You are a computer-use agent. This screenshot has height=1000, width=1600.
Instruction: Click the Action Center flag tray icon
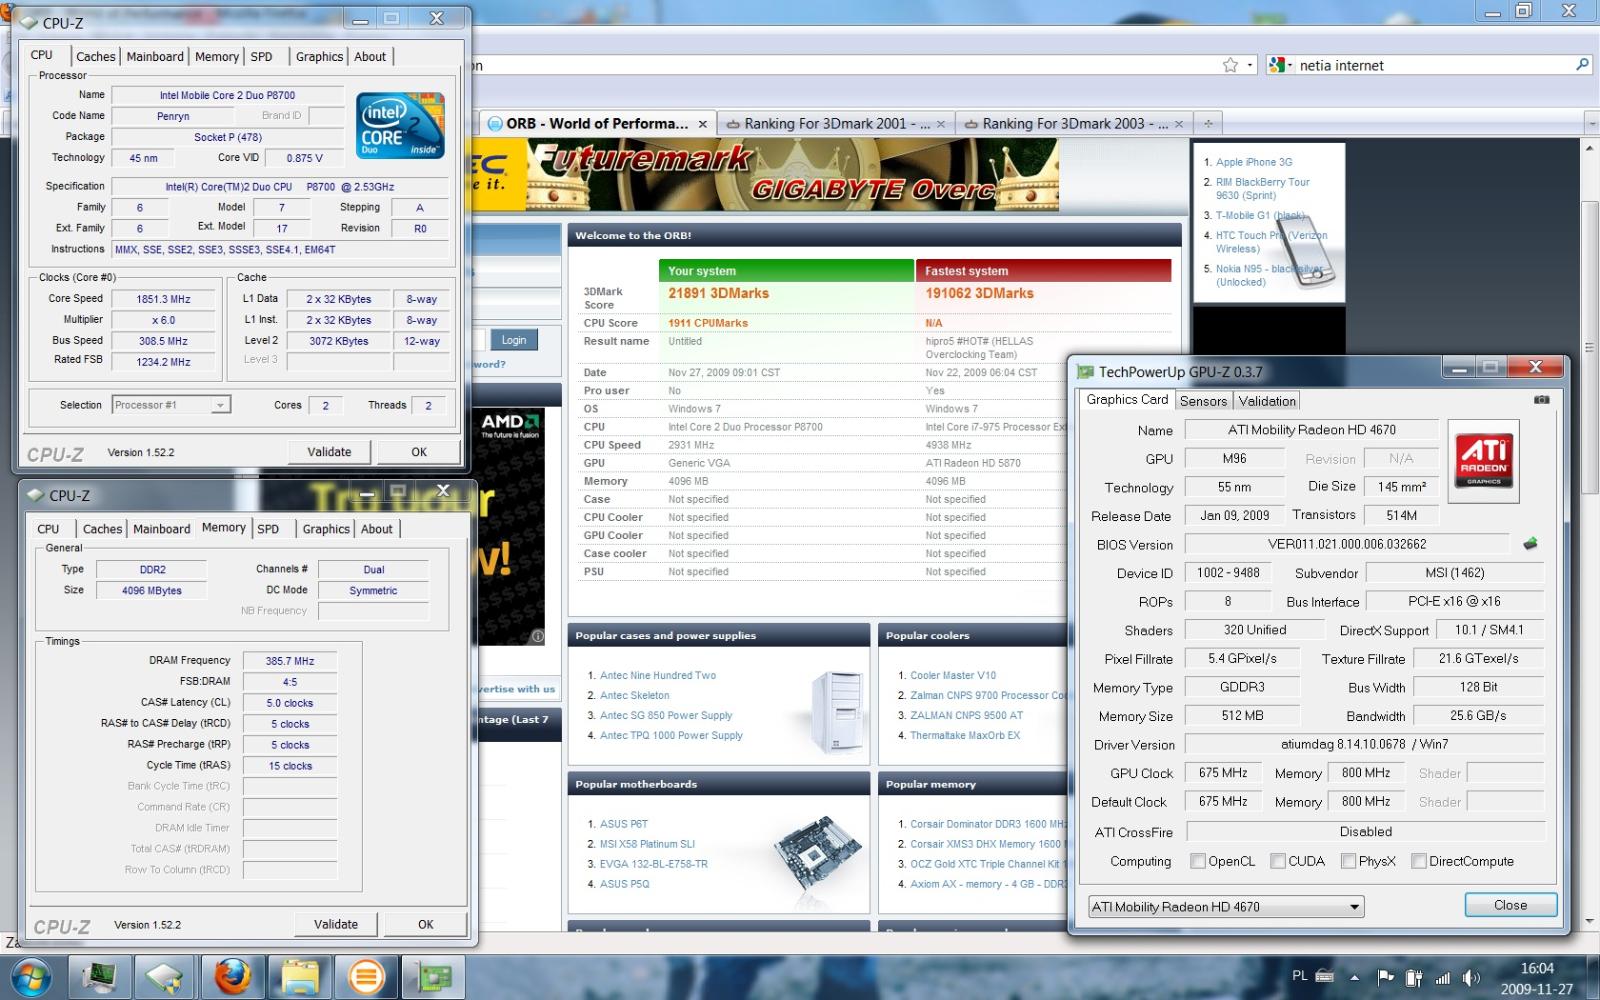coord(1385,978)
